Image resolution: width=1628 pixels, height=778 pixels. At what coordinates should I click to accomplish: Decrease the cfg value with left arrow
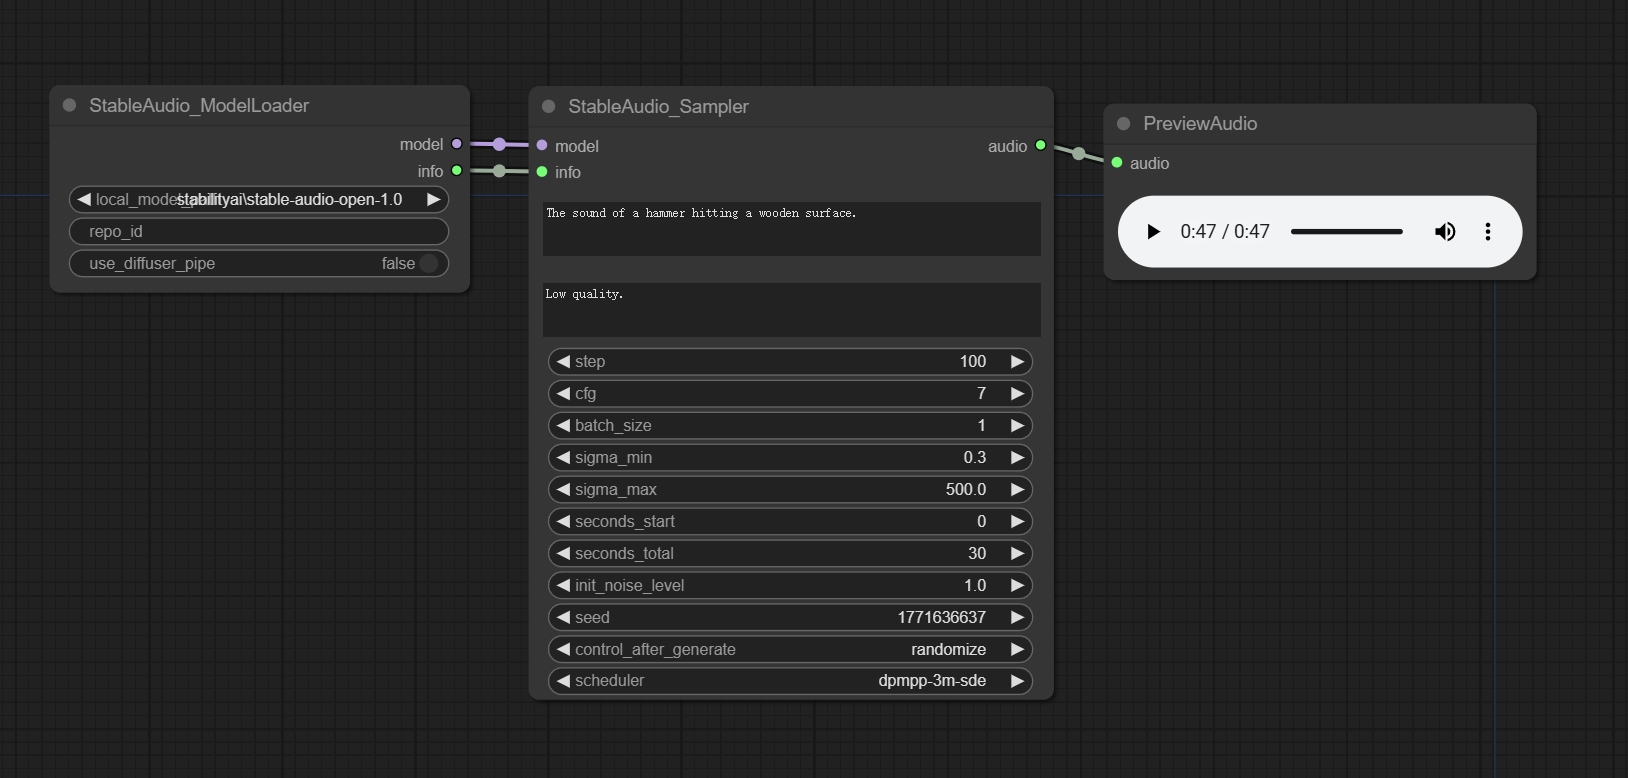[x=563, y=394]
